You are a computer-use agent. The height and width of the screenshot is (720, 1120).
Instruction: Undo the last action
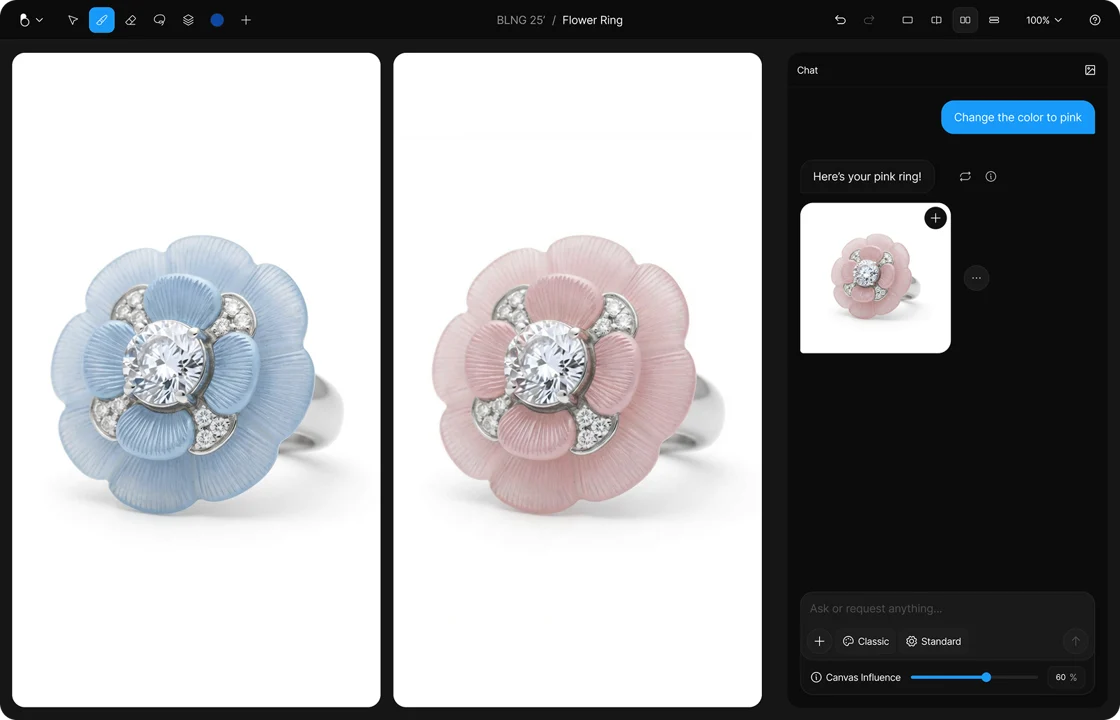(x=840, y=20)
